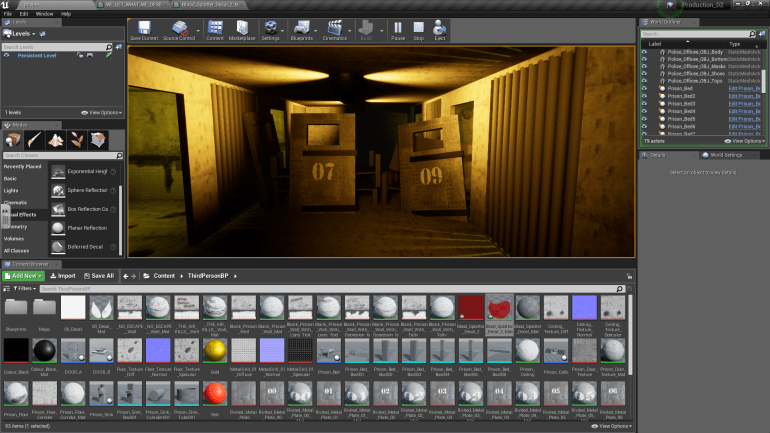Image resolution: width=770 pixels, height=433 pixels.
Task: Hide Prison_Bed actor using its eye icon
Action: pos(645,88)
